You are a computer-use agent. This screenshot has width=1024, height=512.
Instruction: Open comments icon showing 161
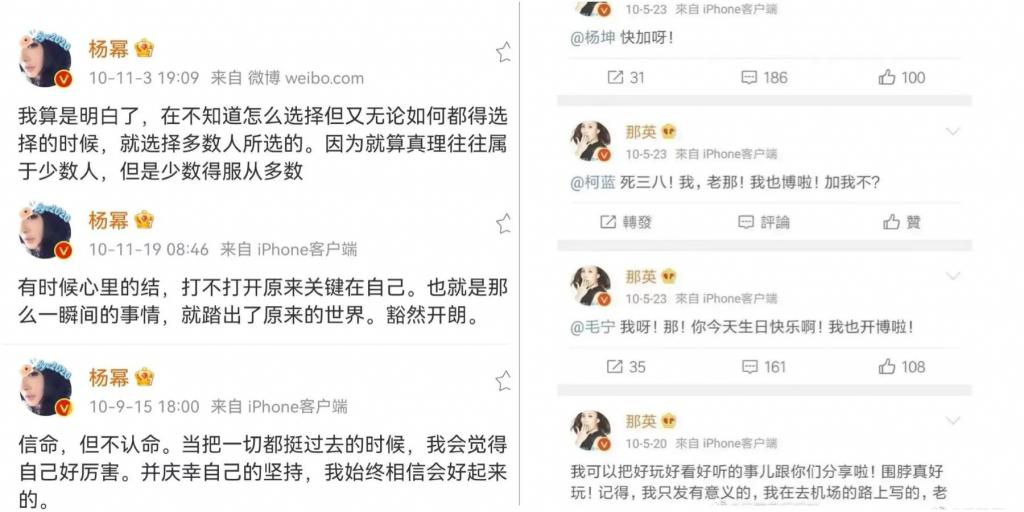(764, 367)
